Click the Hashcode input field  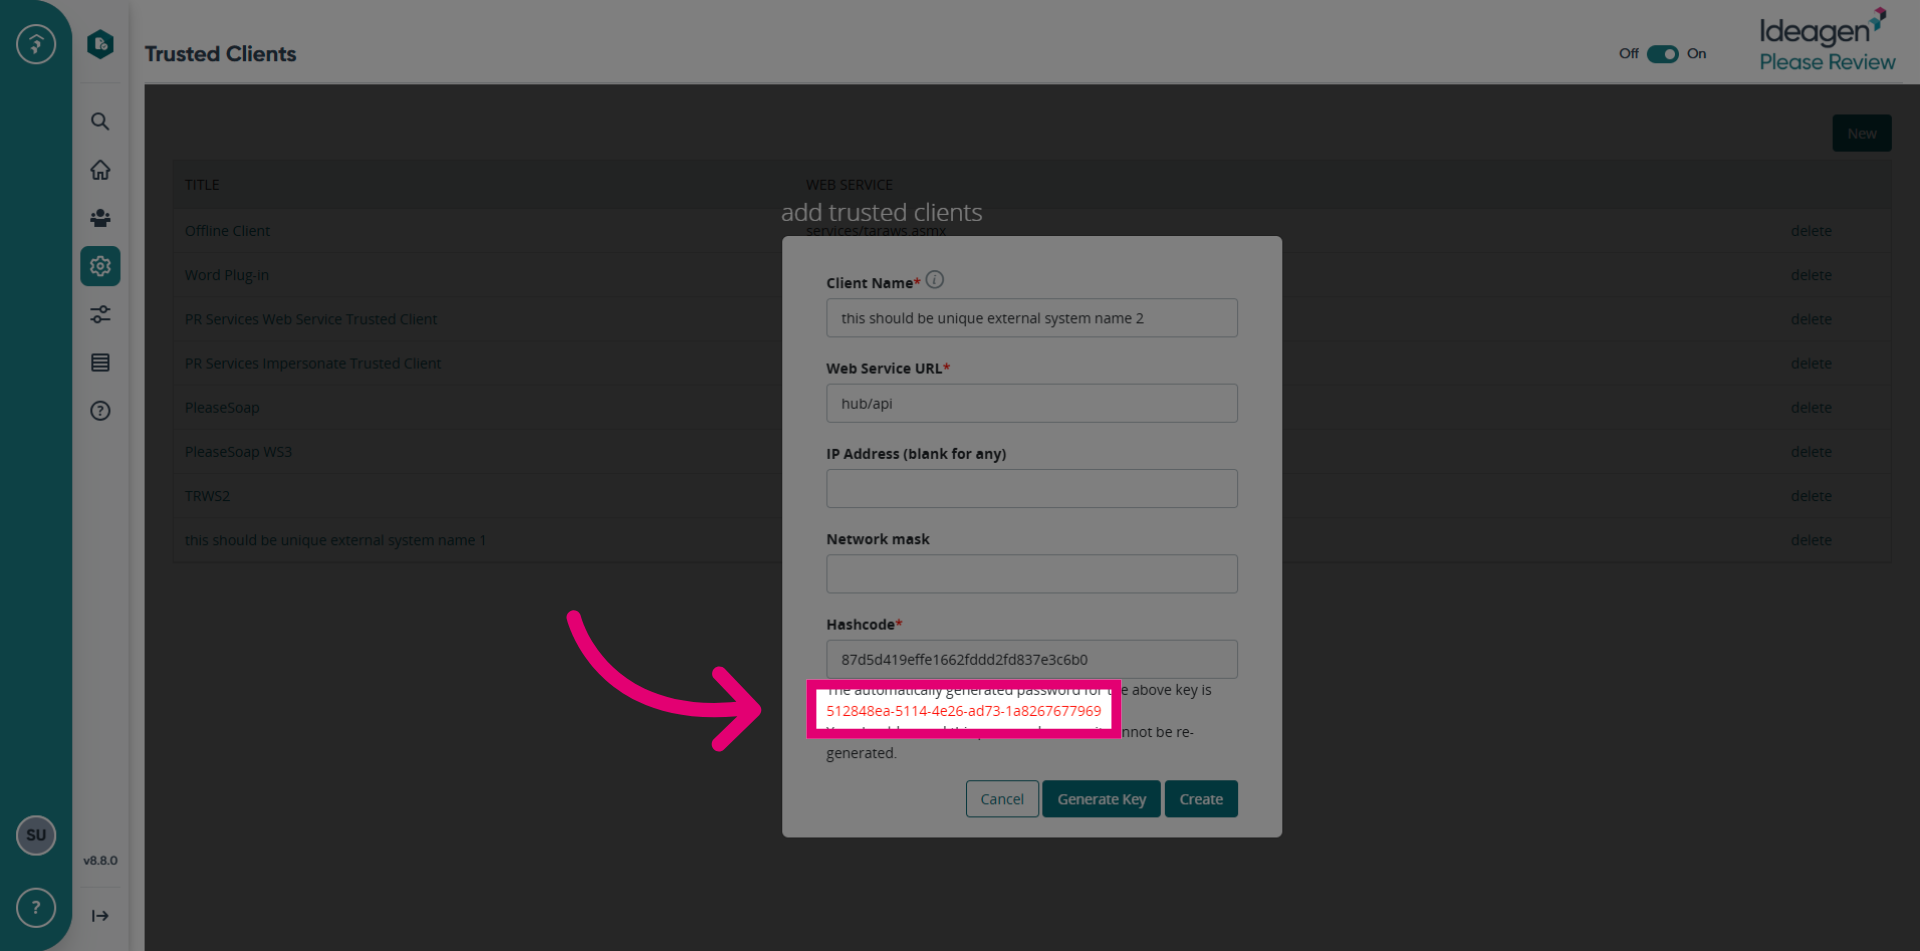pos(1031,659)
